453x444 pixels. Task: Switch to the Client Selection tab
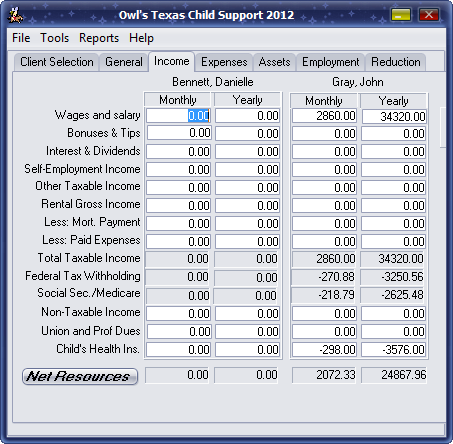click(x=57, y=62)
